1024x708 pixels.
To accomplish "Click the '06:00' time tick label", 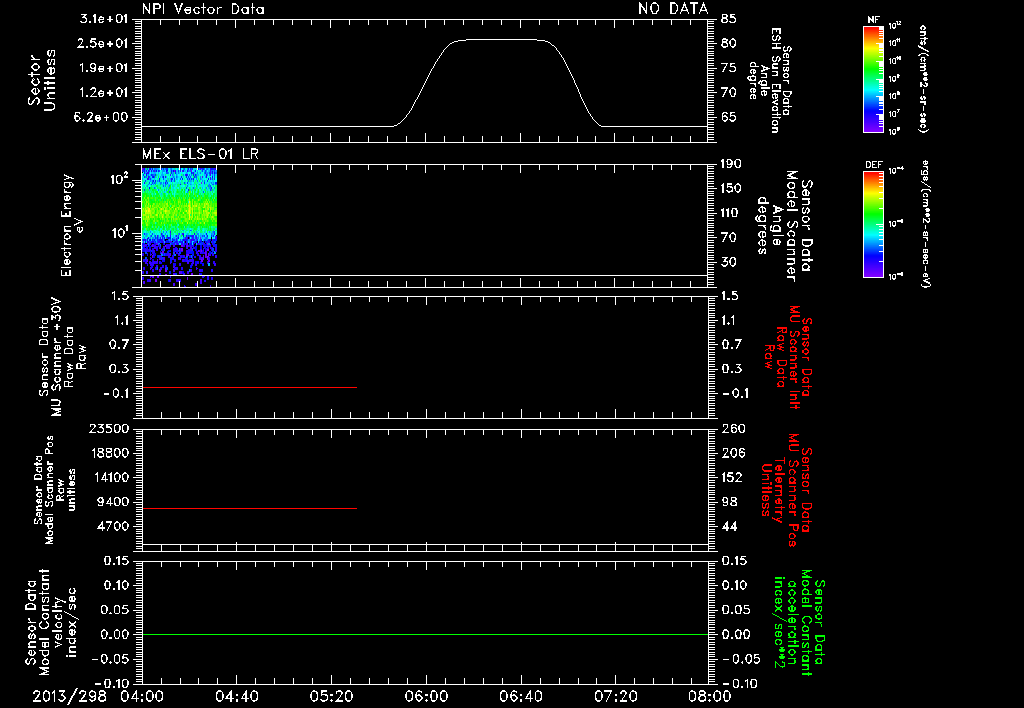I will pyautogui.click(x=425, y=696).
